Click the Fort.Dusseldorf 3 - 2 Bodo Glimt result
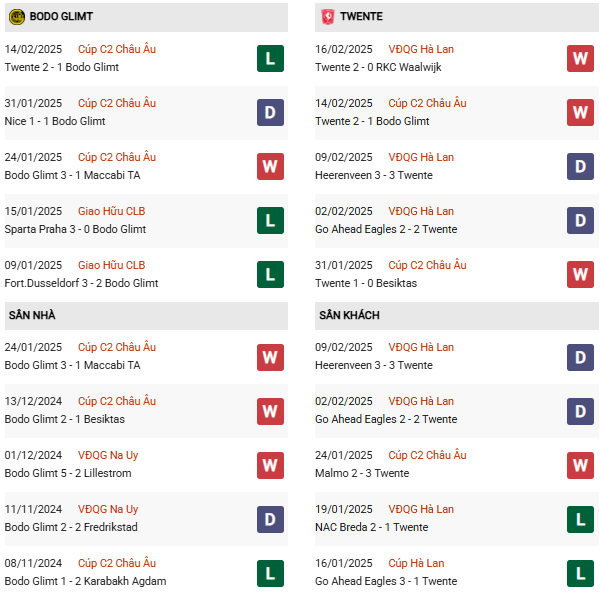Viewport: 600px width, 595px height. pos(81,283)
